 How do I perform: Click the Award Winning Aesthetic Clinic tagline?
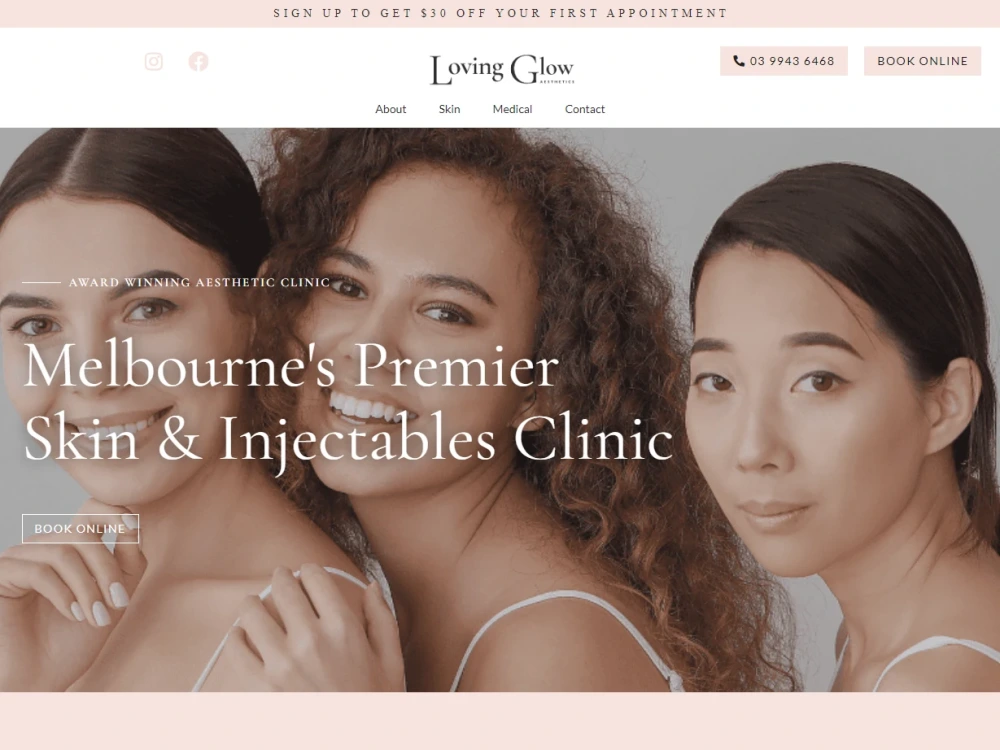point(200,282)
